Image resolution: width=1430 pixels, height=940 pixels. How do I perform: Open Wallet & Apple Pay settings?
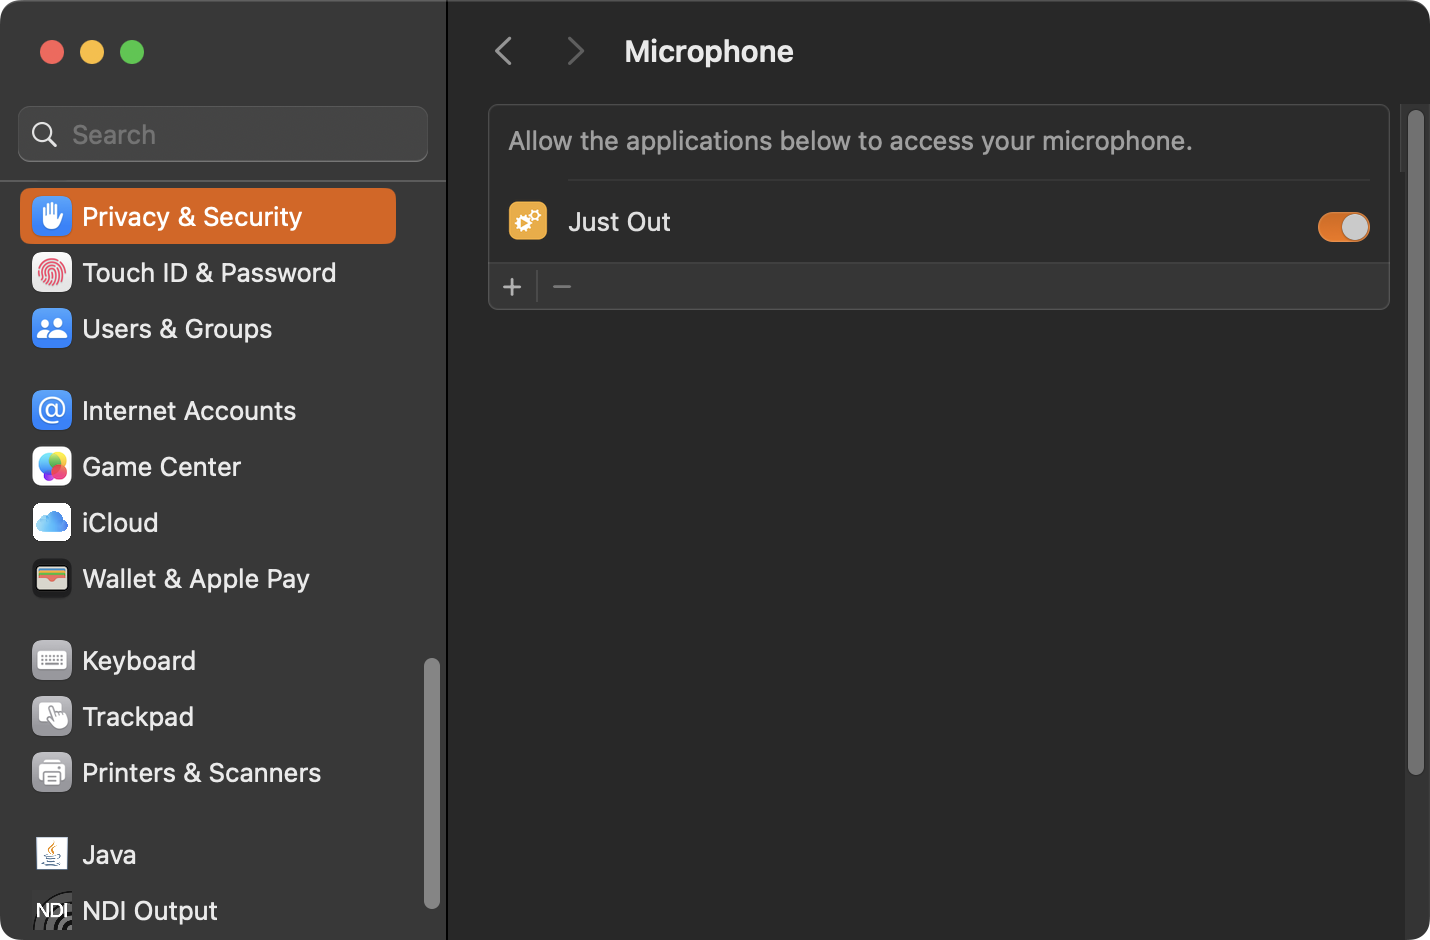pyautogui.click(x=208, y=578)
